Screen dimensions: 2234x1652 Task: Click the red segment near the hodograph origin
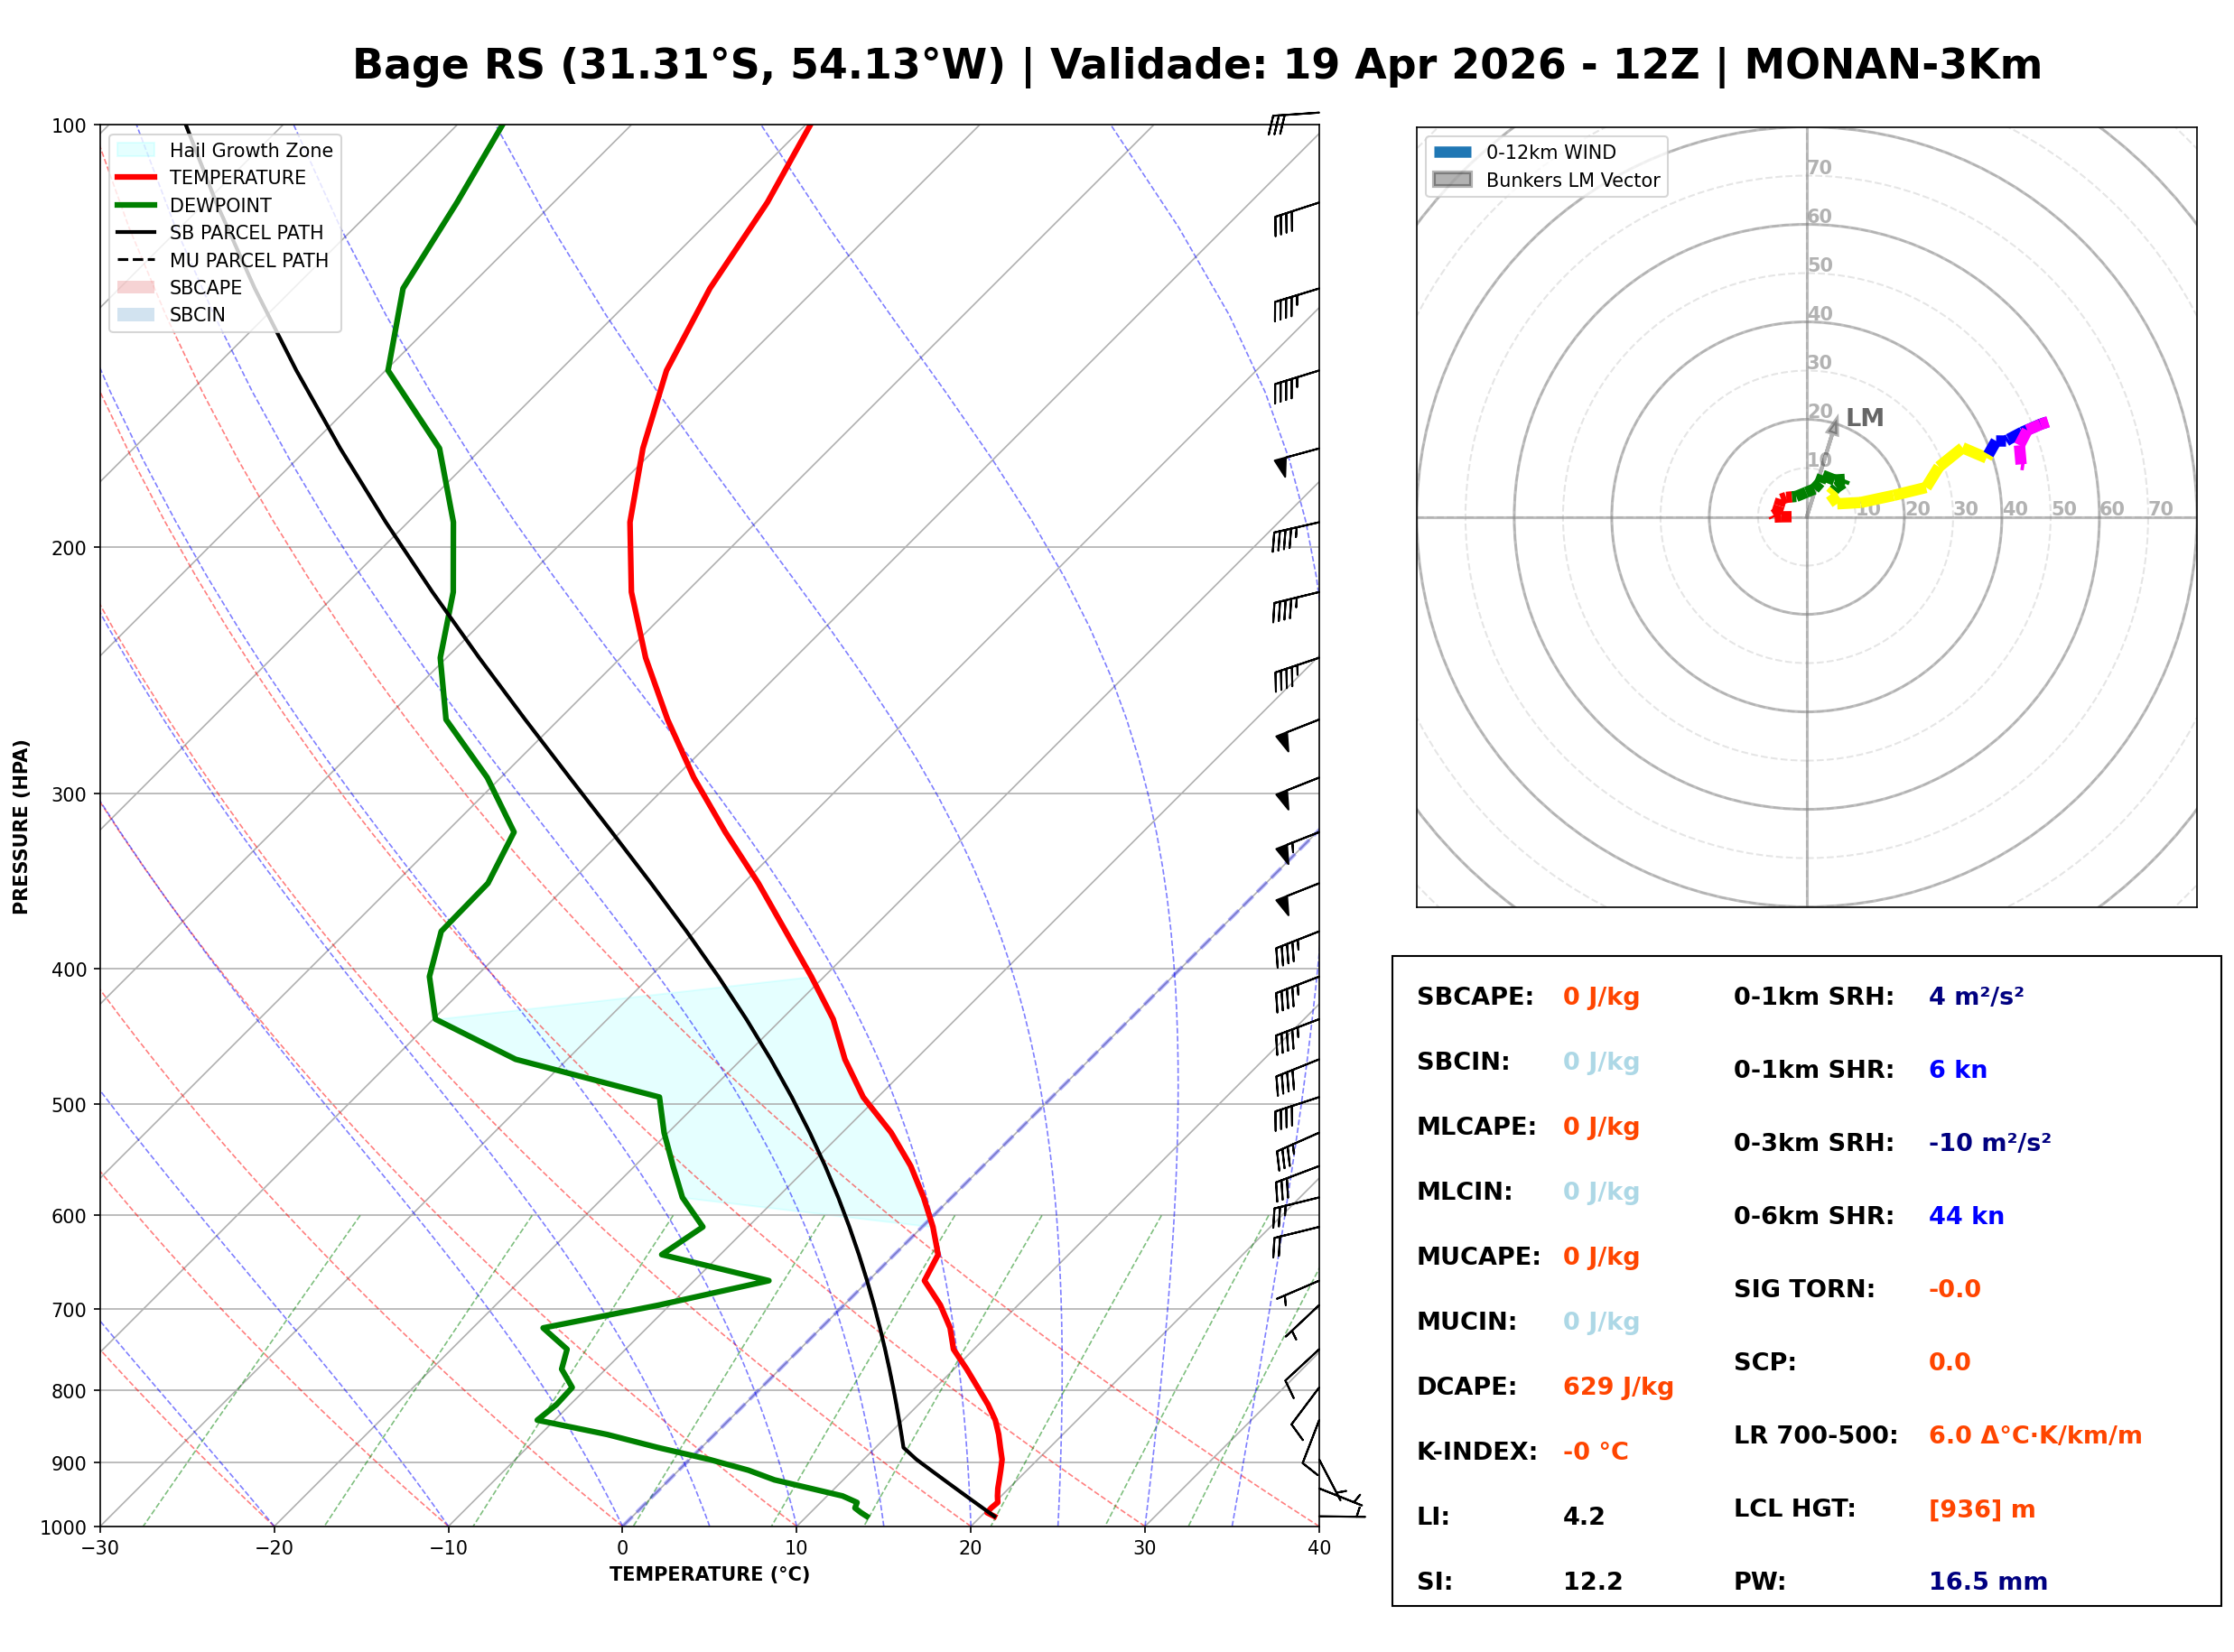[1782, 509]
